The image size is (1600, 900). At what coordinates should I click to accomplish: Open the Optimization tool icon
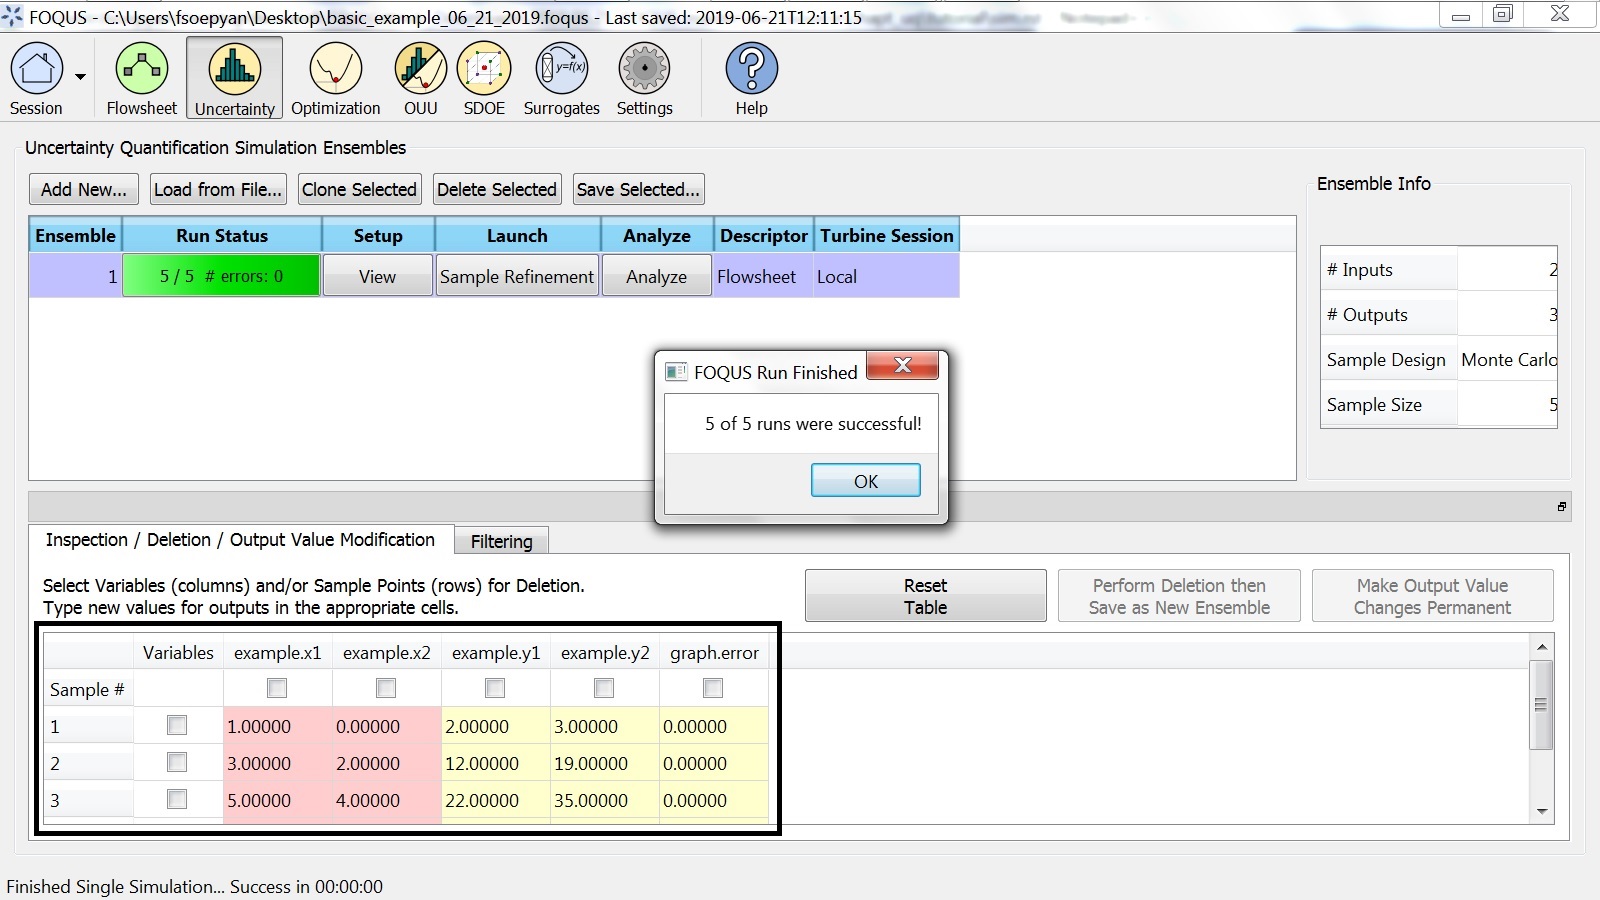coord(335,69)
